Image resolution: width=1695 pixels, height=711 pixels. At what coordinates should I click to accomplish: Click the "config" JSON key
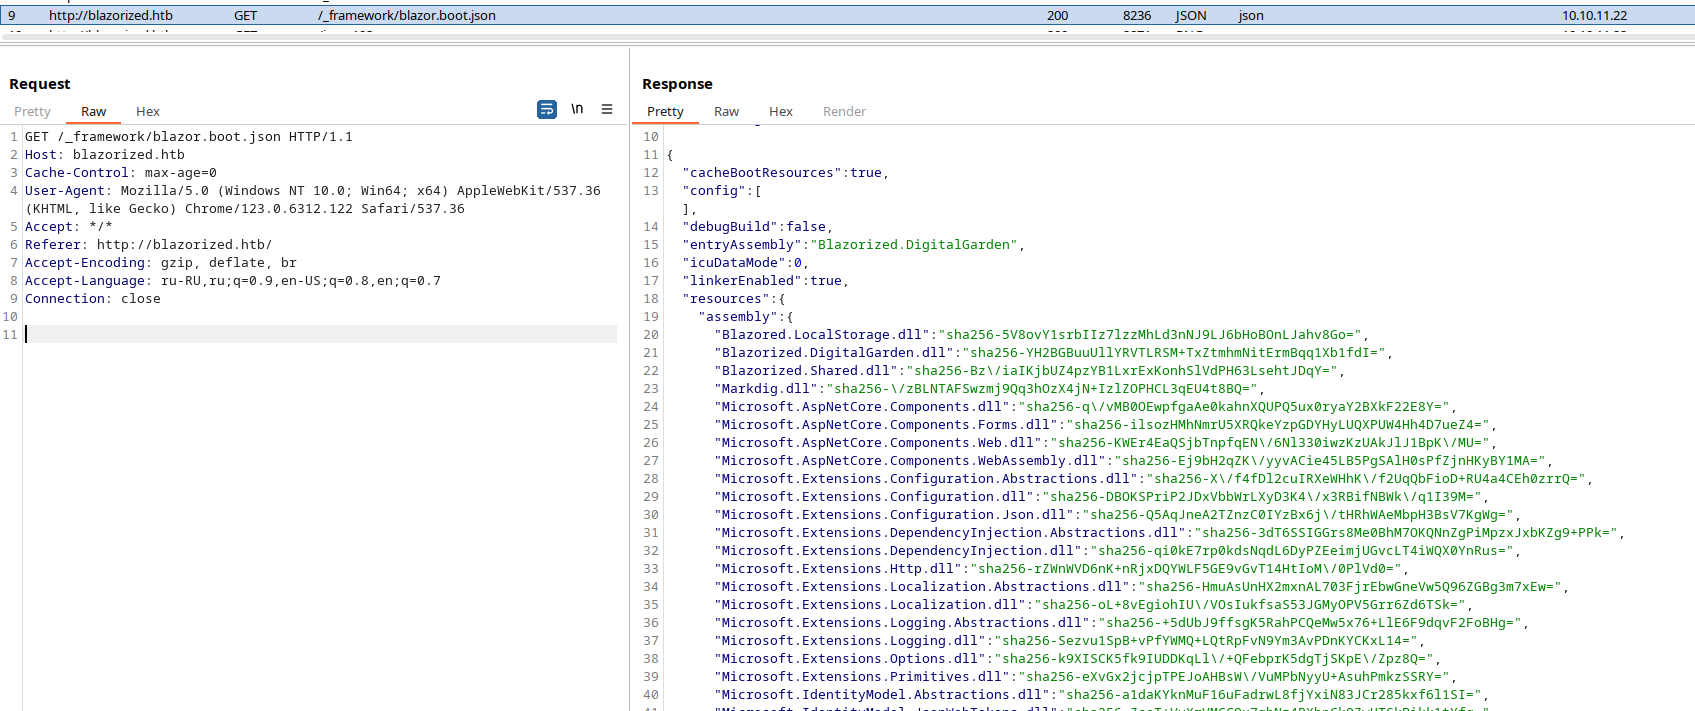coord(714,191)
